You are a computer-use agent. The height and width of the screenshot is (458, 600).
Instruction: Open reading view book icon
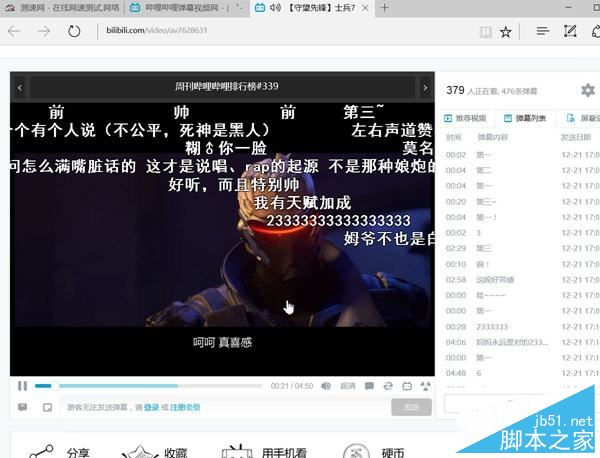[x=485, y=32]
